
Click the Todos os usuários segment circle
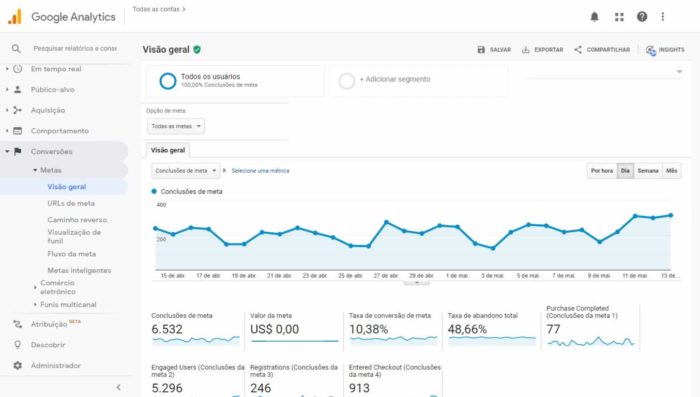click(x=168, y=81)
